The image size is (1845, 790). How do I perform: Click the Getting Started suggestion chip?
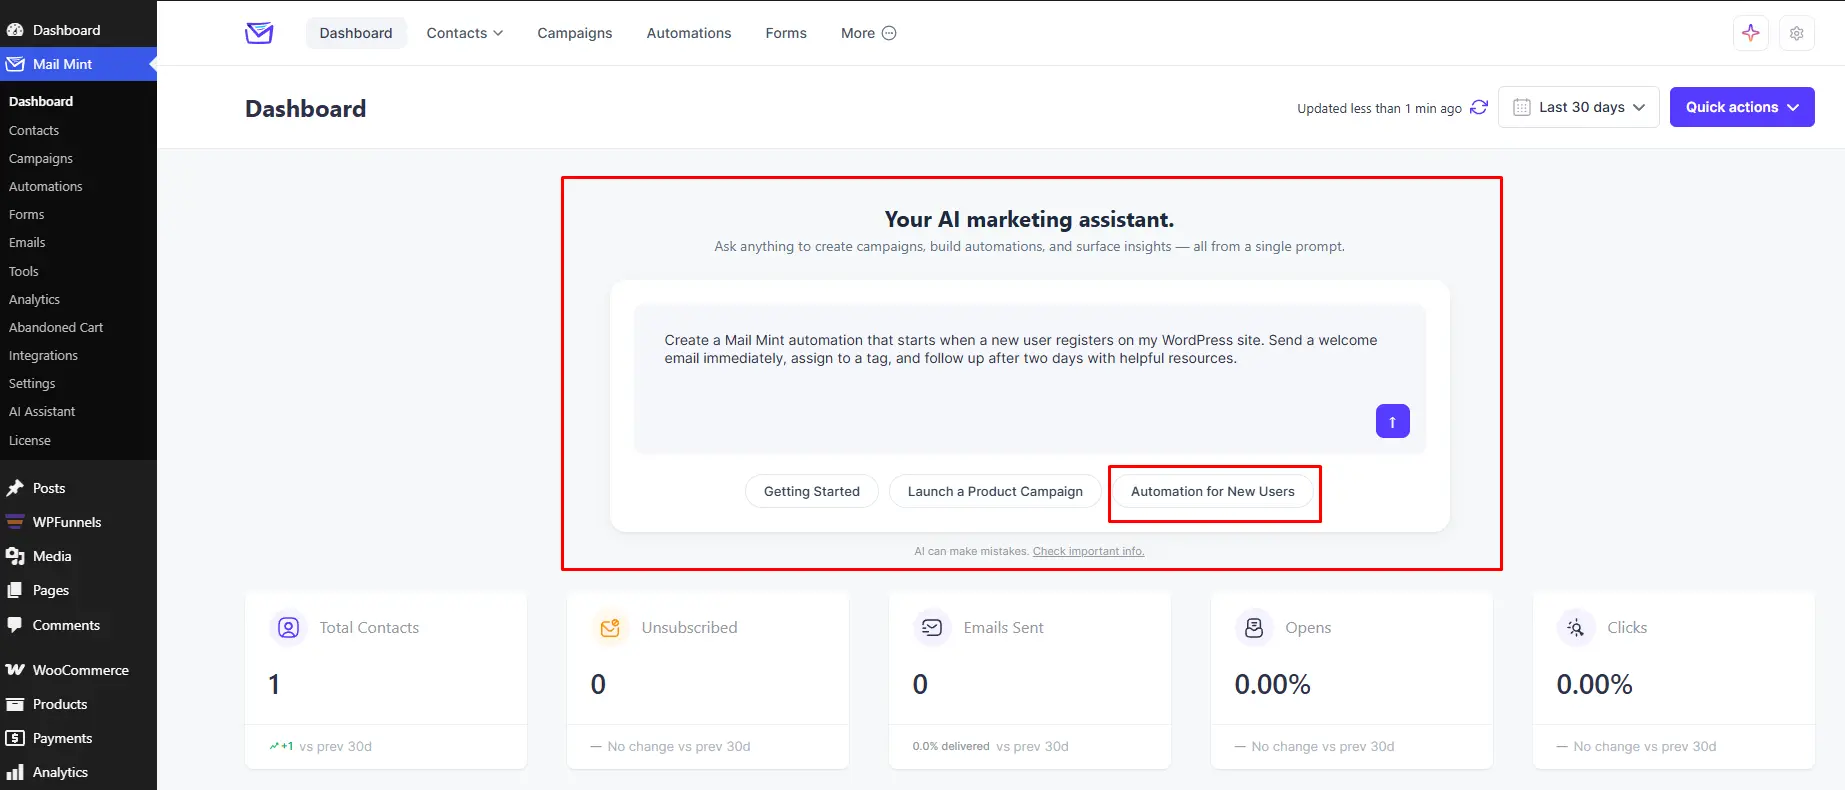[x=812, y=491]
